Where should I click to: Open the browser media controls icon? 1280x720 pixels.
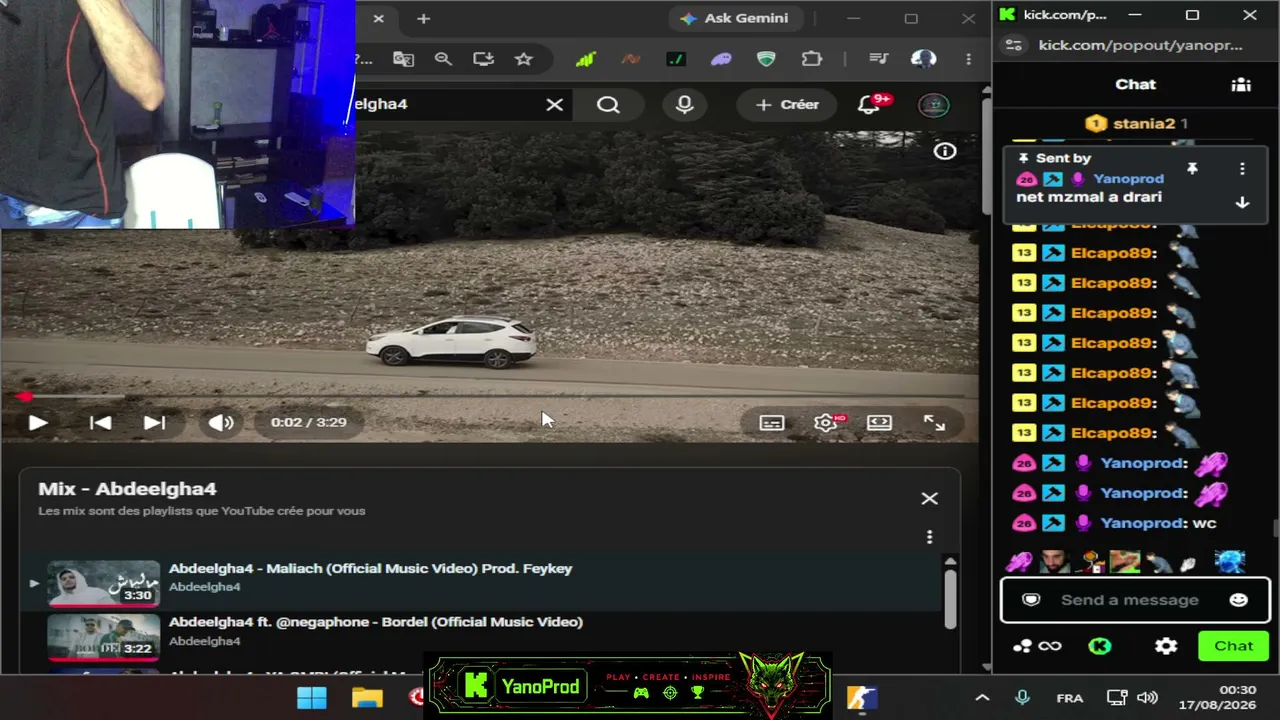click(x=878, y=59)
